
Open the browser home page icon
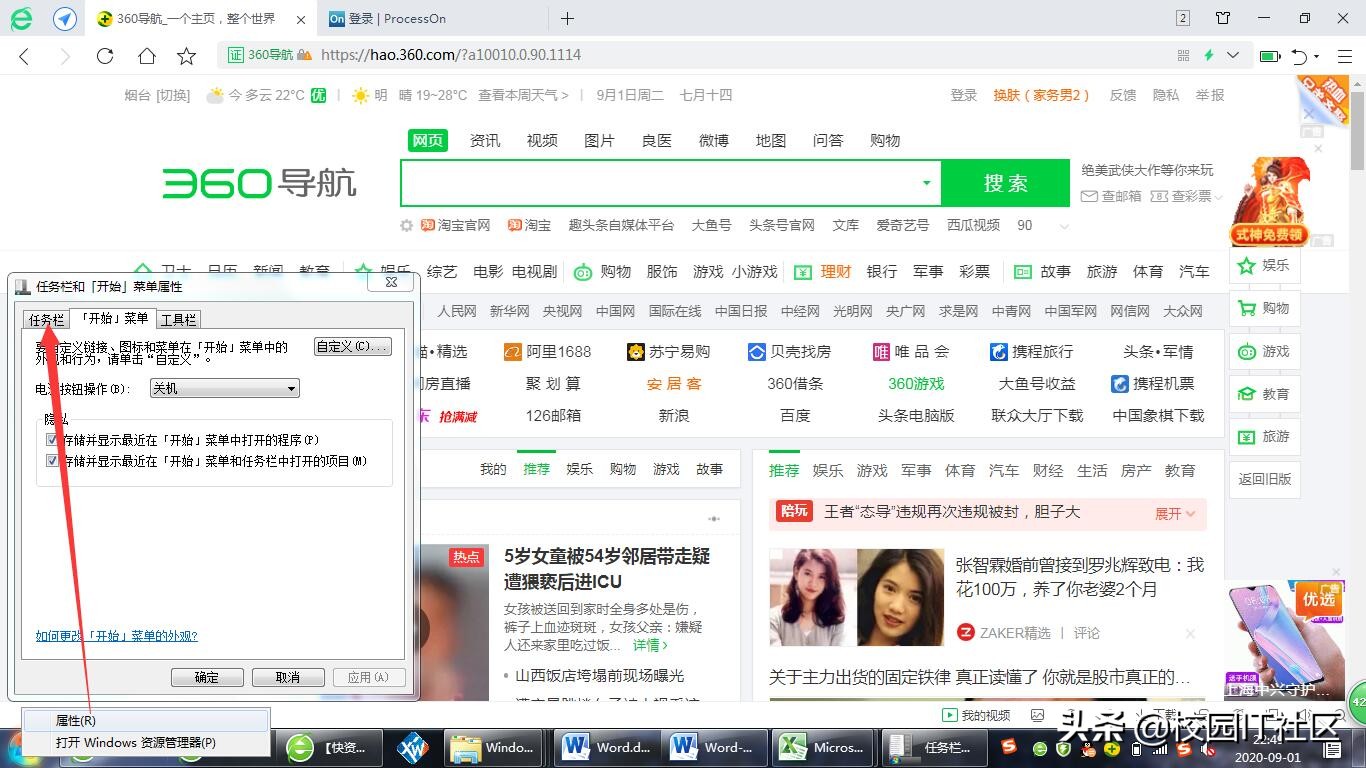(146, 56)
